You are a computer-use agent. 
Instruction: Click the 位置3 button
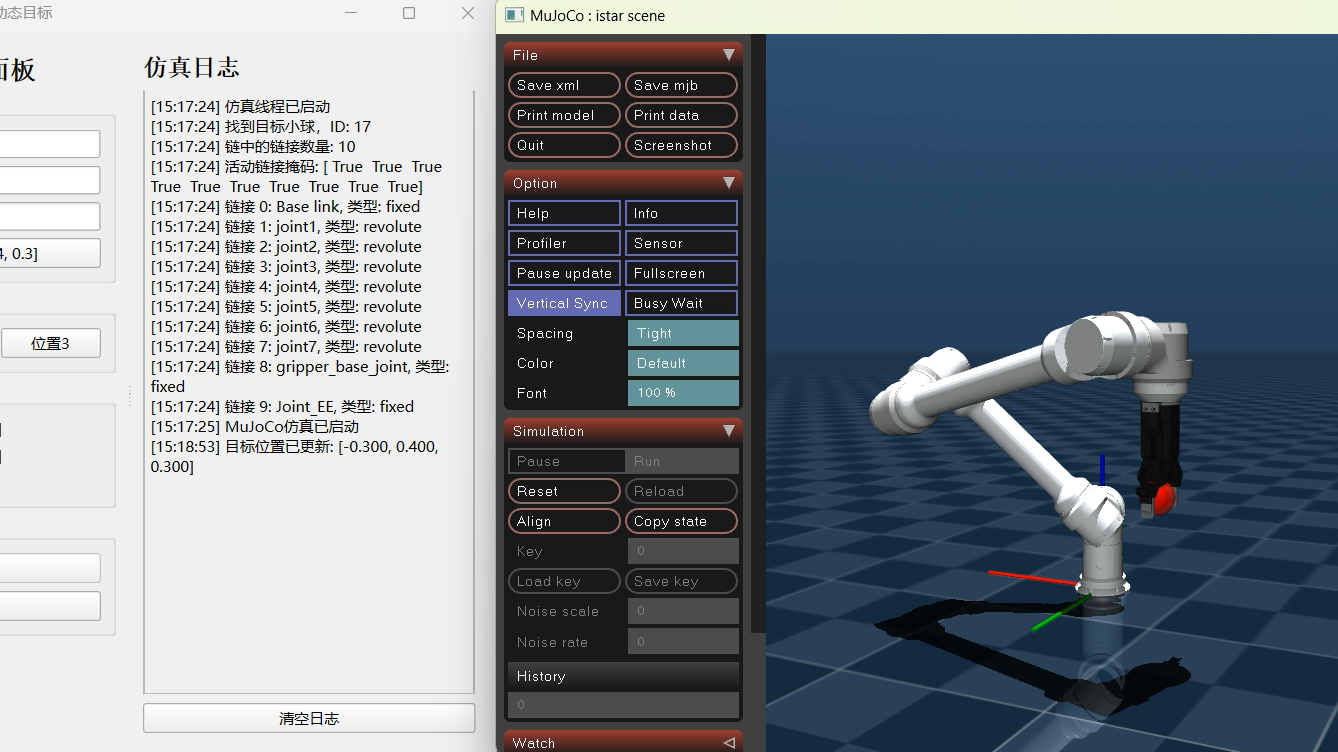click(x=50, y=343)
